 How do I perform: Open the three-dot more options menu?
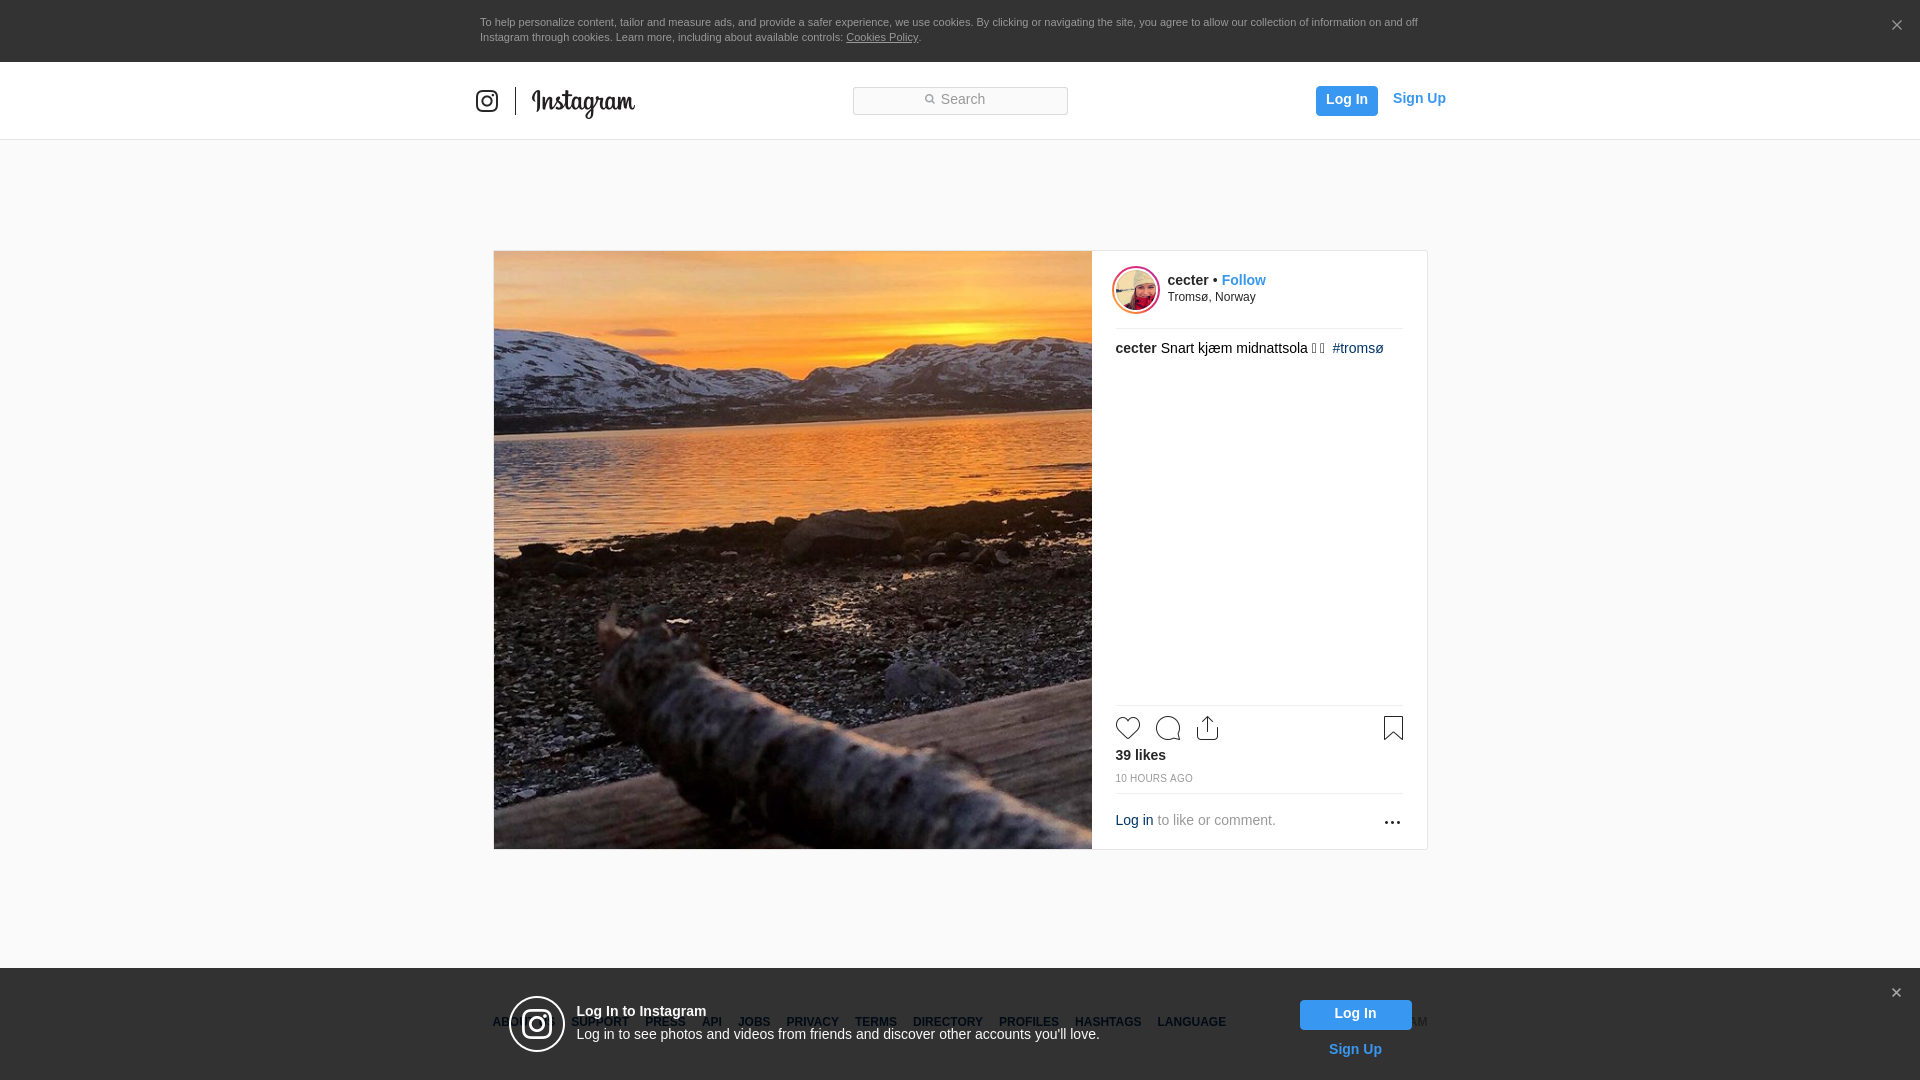[1392, 822]
